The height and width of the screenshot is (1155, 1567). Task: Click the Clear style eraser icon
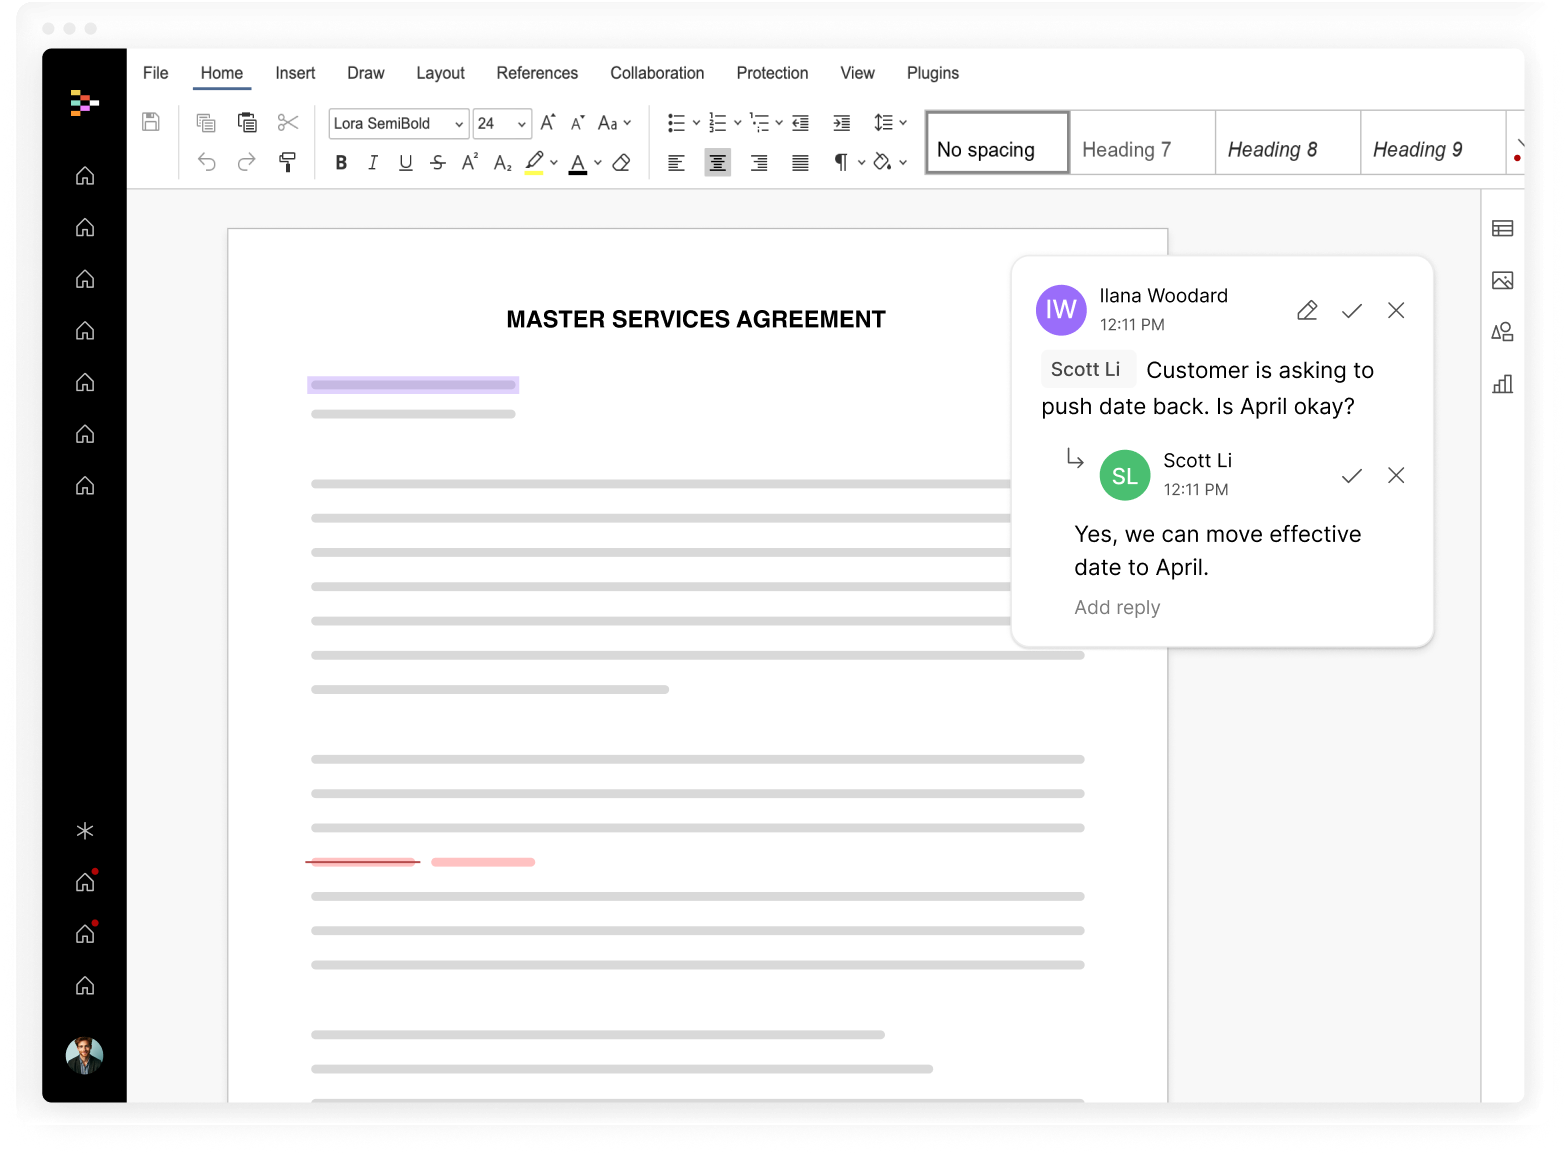tap(621, 162)
